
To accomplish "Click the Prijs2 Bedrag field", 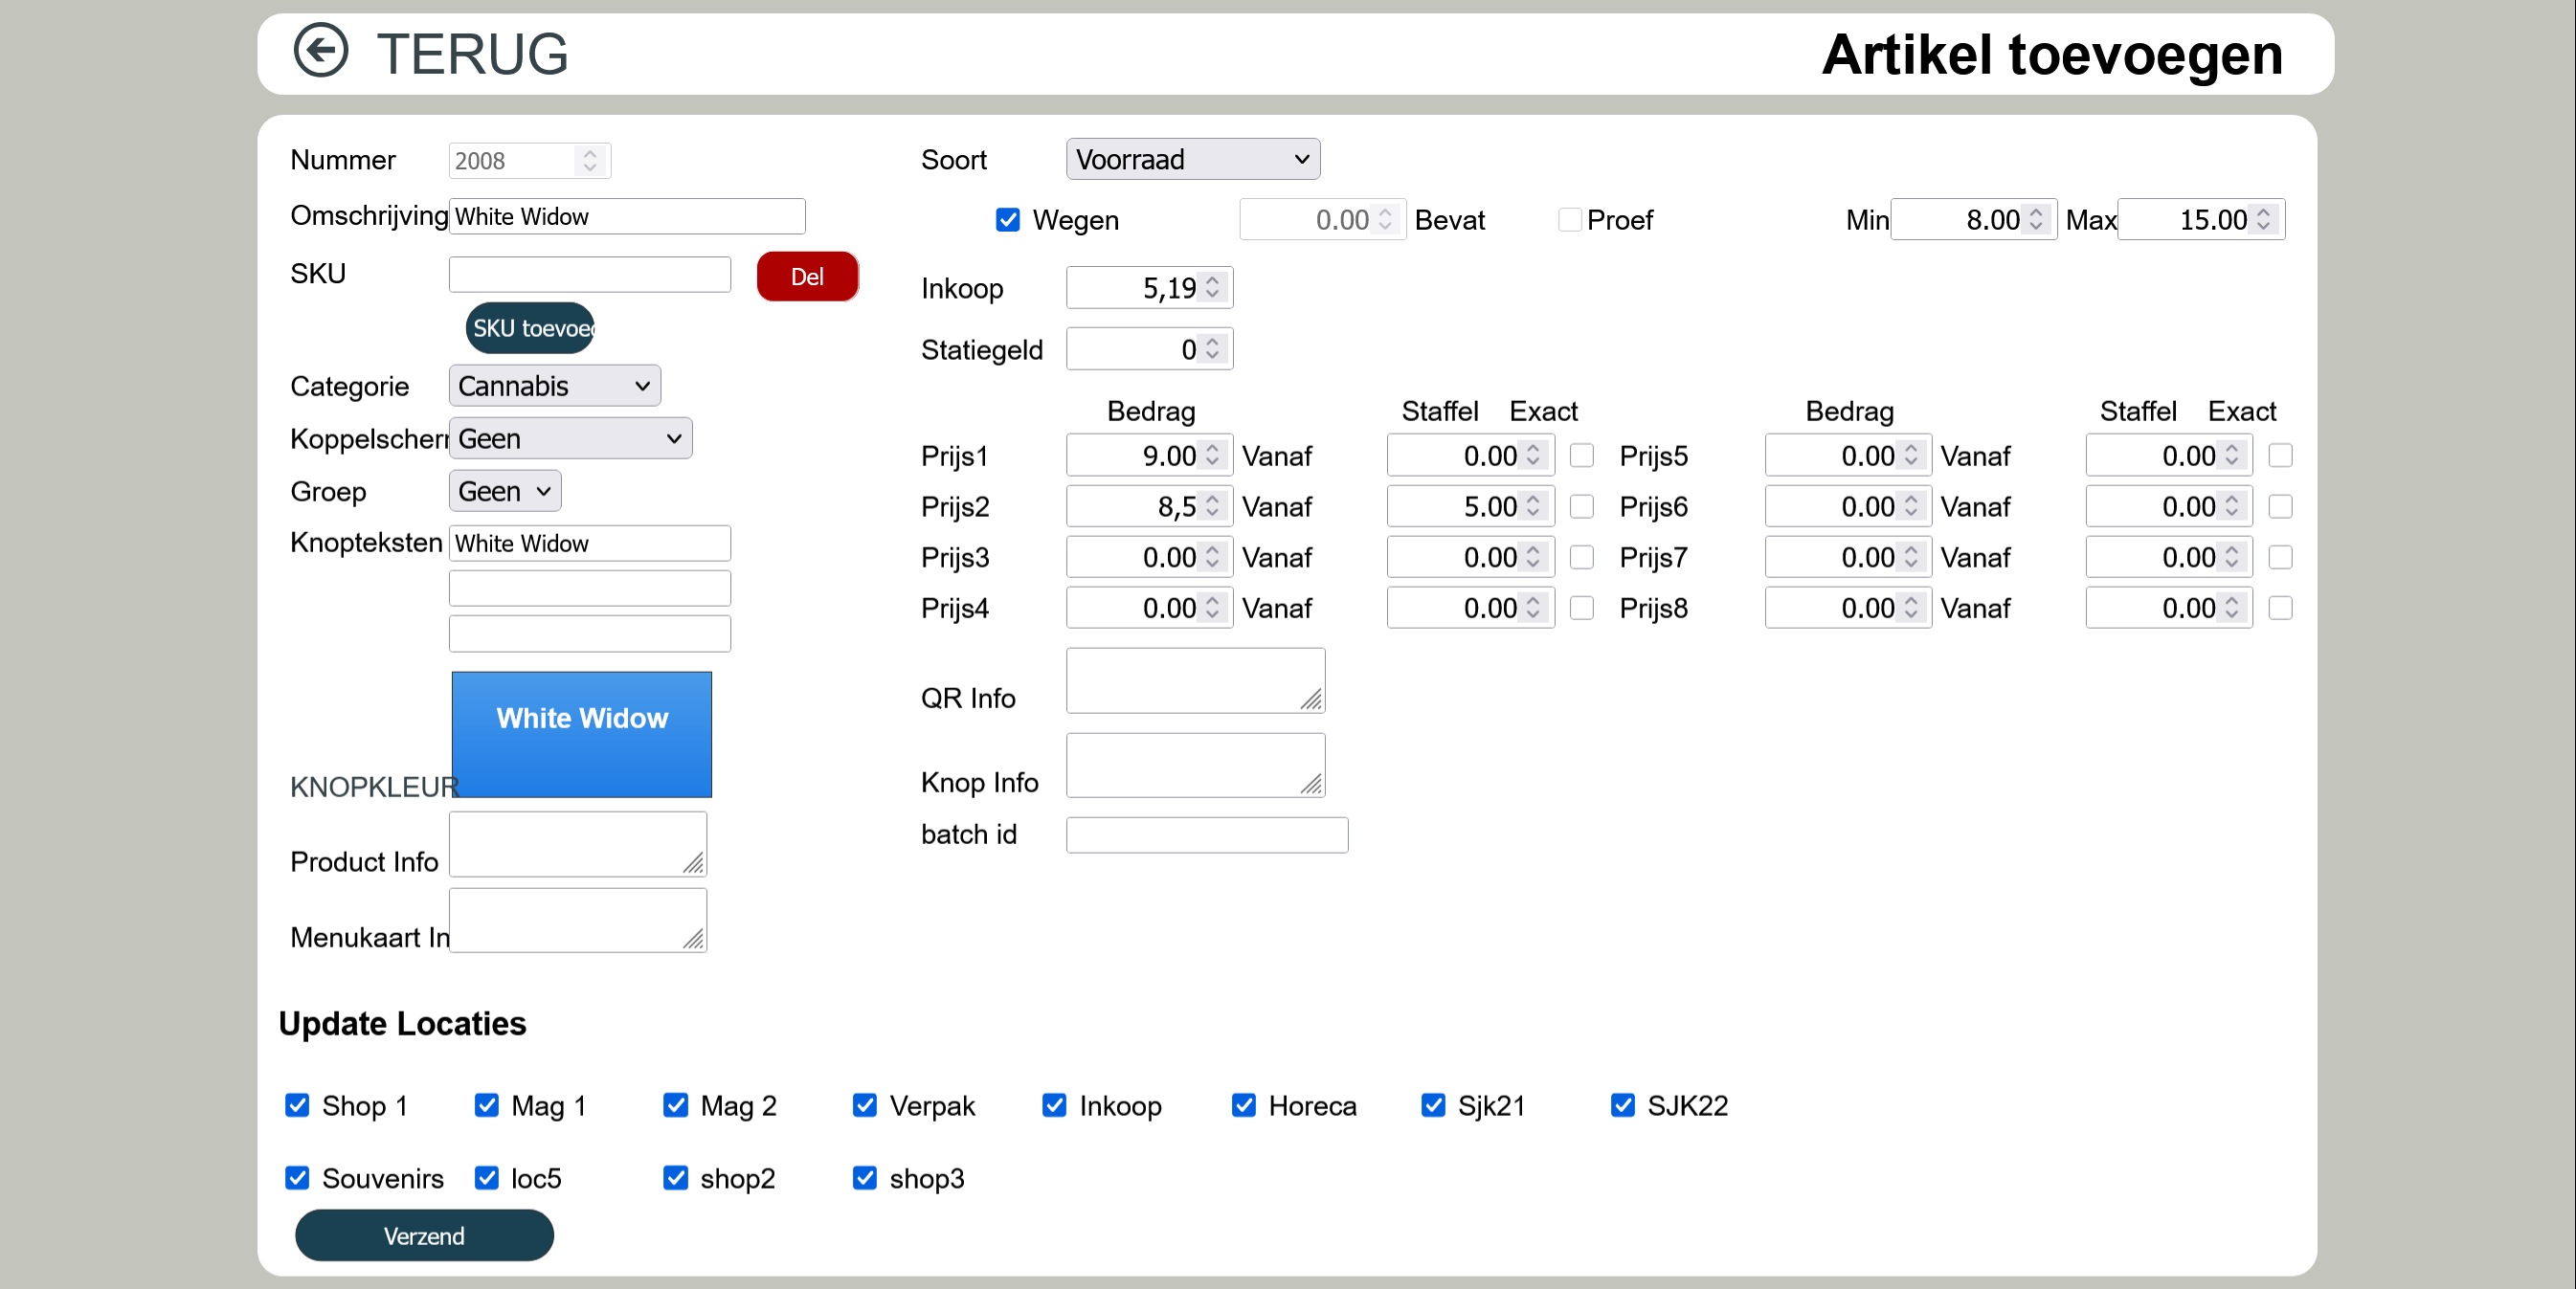I will point(1149,507).
